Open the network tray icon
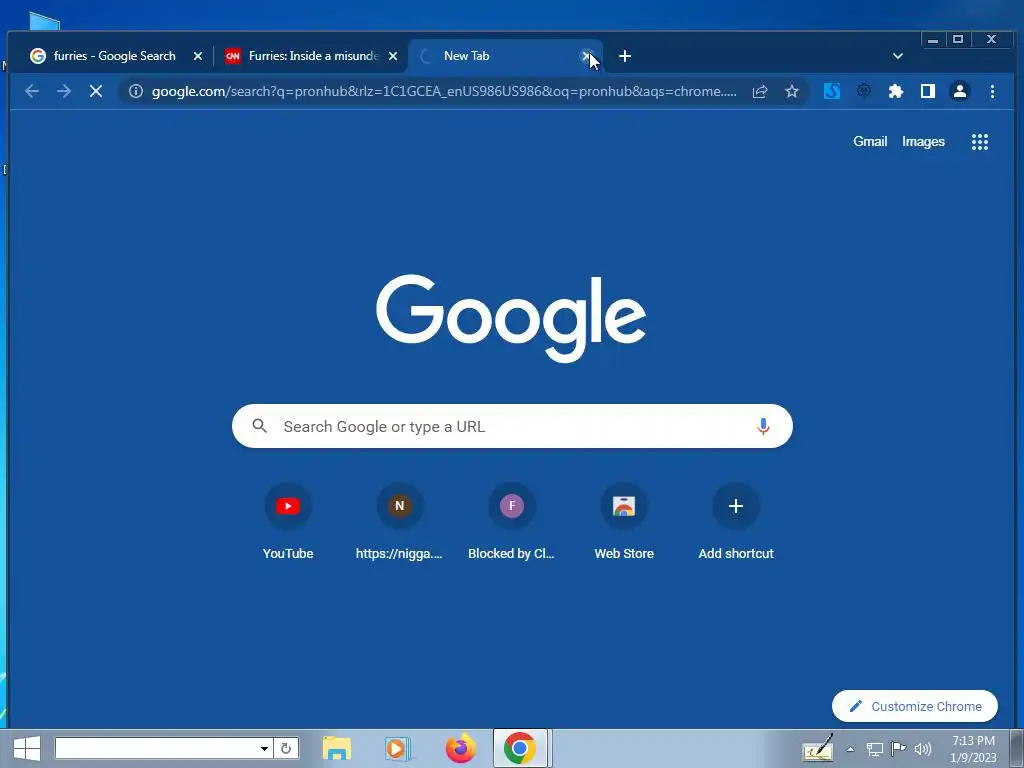Viewport: 1024px width, 768px height. click(874, 749)
